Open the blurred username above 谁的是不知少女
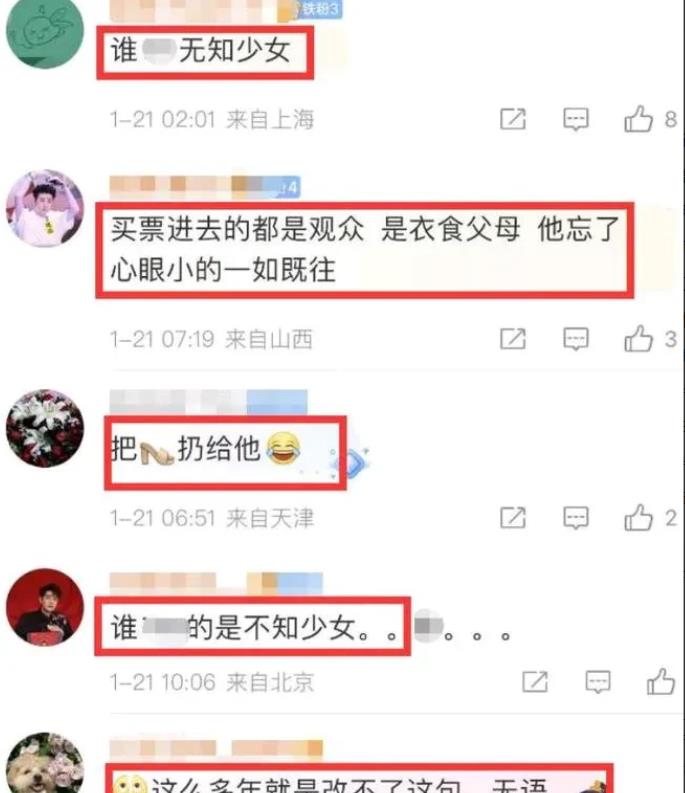This screenshot has width=685, height=793. coord(216,583)
